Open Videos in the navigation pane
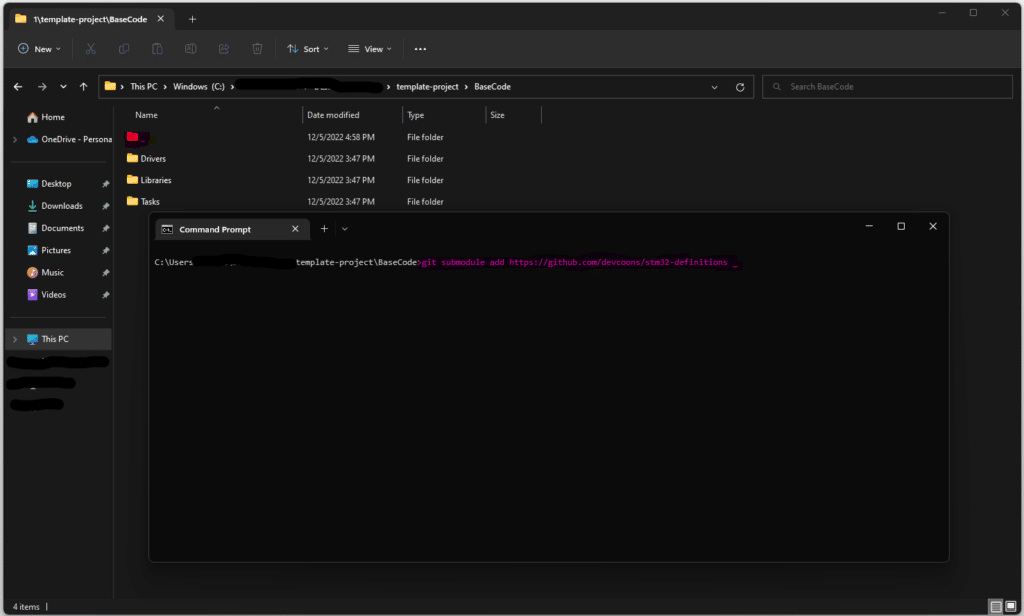 (x=46, y=295)
